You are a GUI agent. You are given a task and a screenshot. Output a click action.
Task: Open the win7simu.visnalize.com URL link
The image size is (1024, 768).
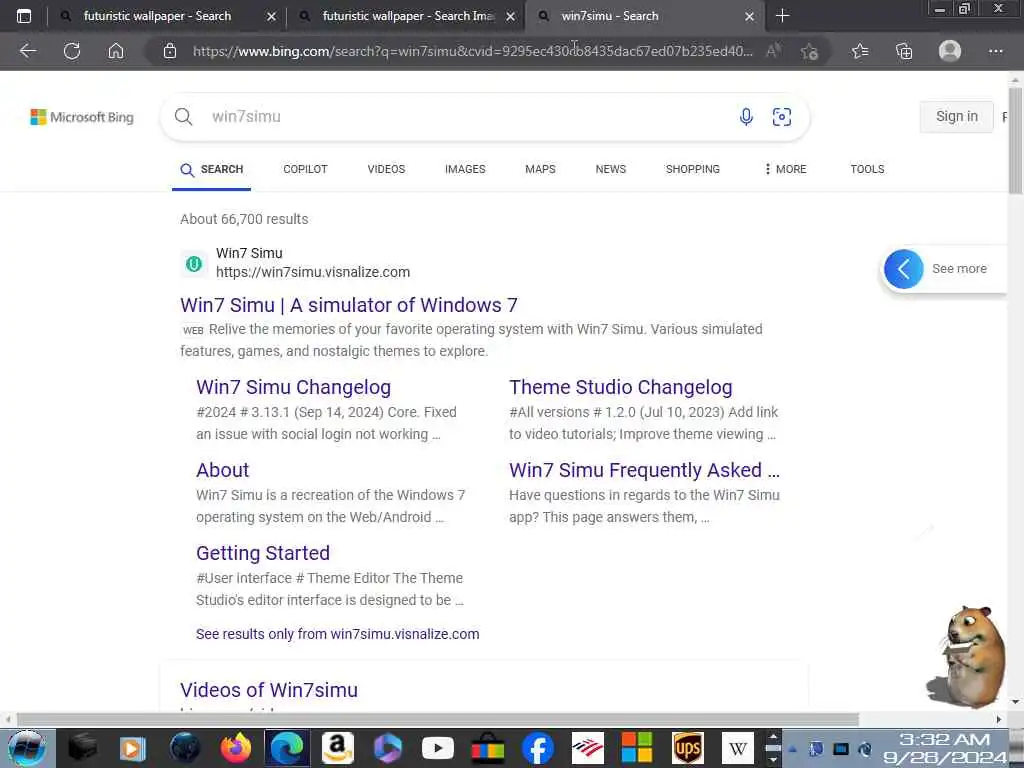313,272
